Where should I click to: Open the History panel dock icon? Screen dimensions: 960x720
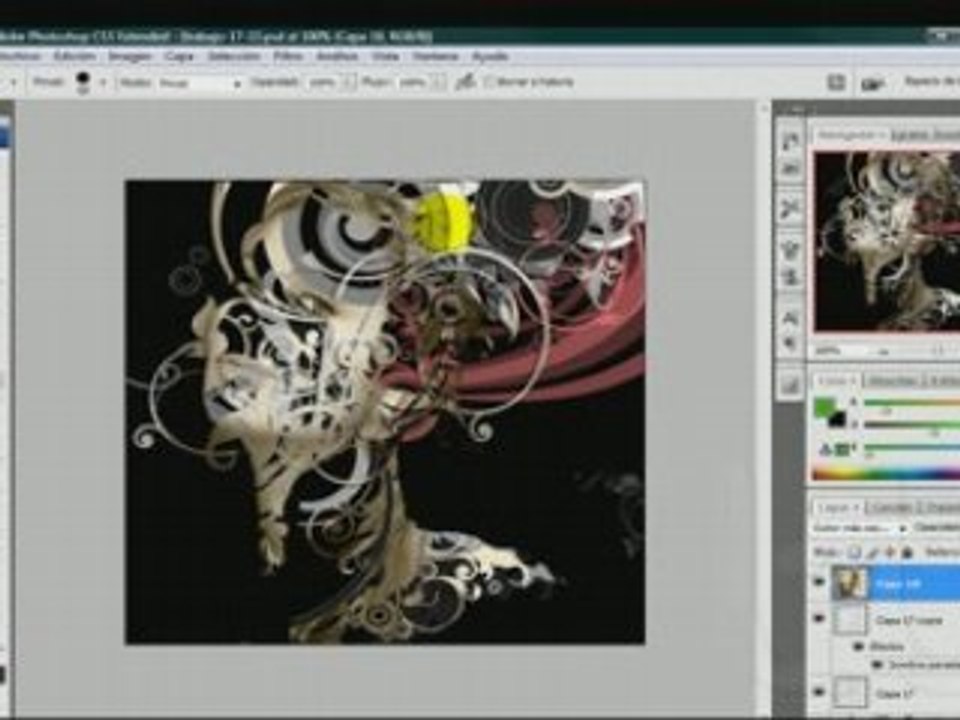pyautogui.click(x=790, y=141)
